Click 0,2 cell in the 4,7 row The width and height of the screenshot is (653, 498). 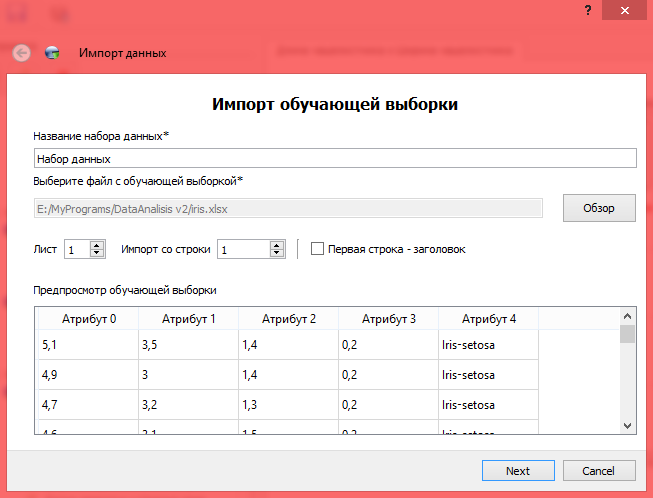tap(389, 405)
